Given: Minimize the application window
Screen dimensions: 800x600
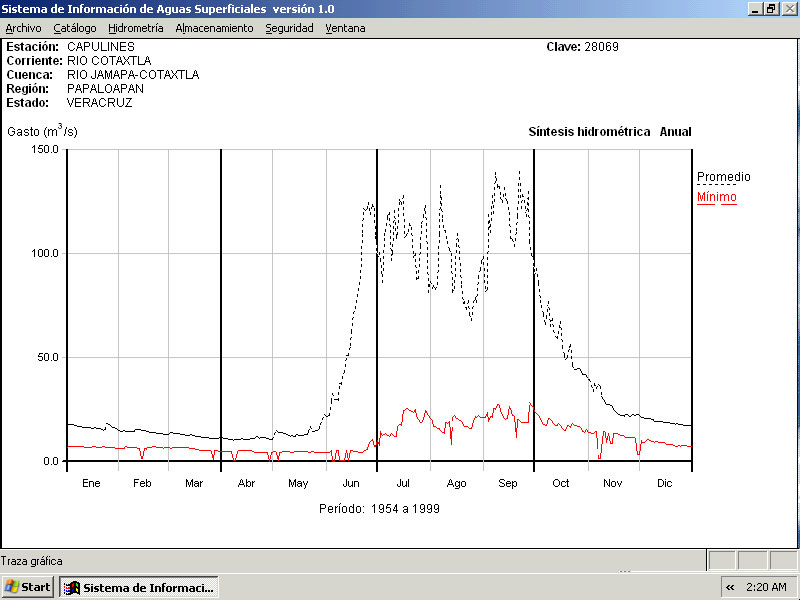Looking at the screenshot, I should coord(755,8).
